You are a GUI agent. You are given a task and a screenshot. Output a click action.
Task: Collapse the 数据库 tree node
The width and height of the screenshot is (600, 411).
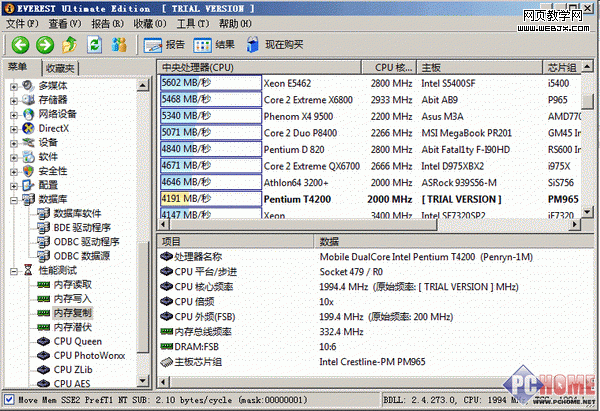click(x=14, y=199)
